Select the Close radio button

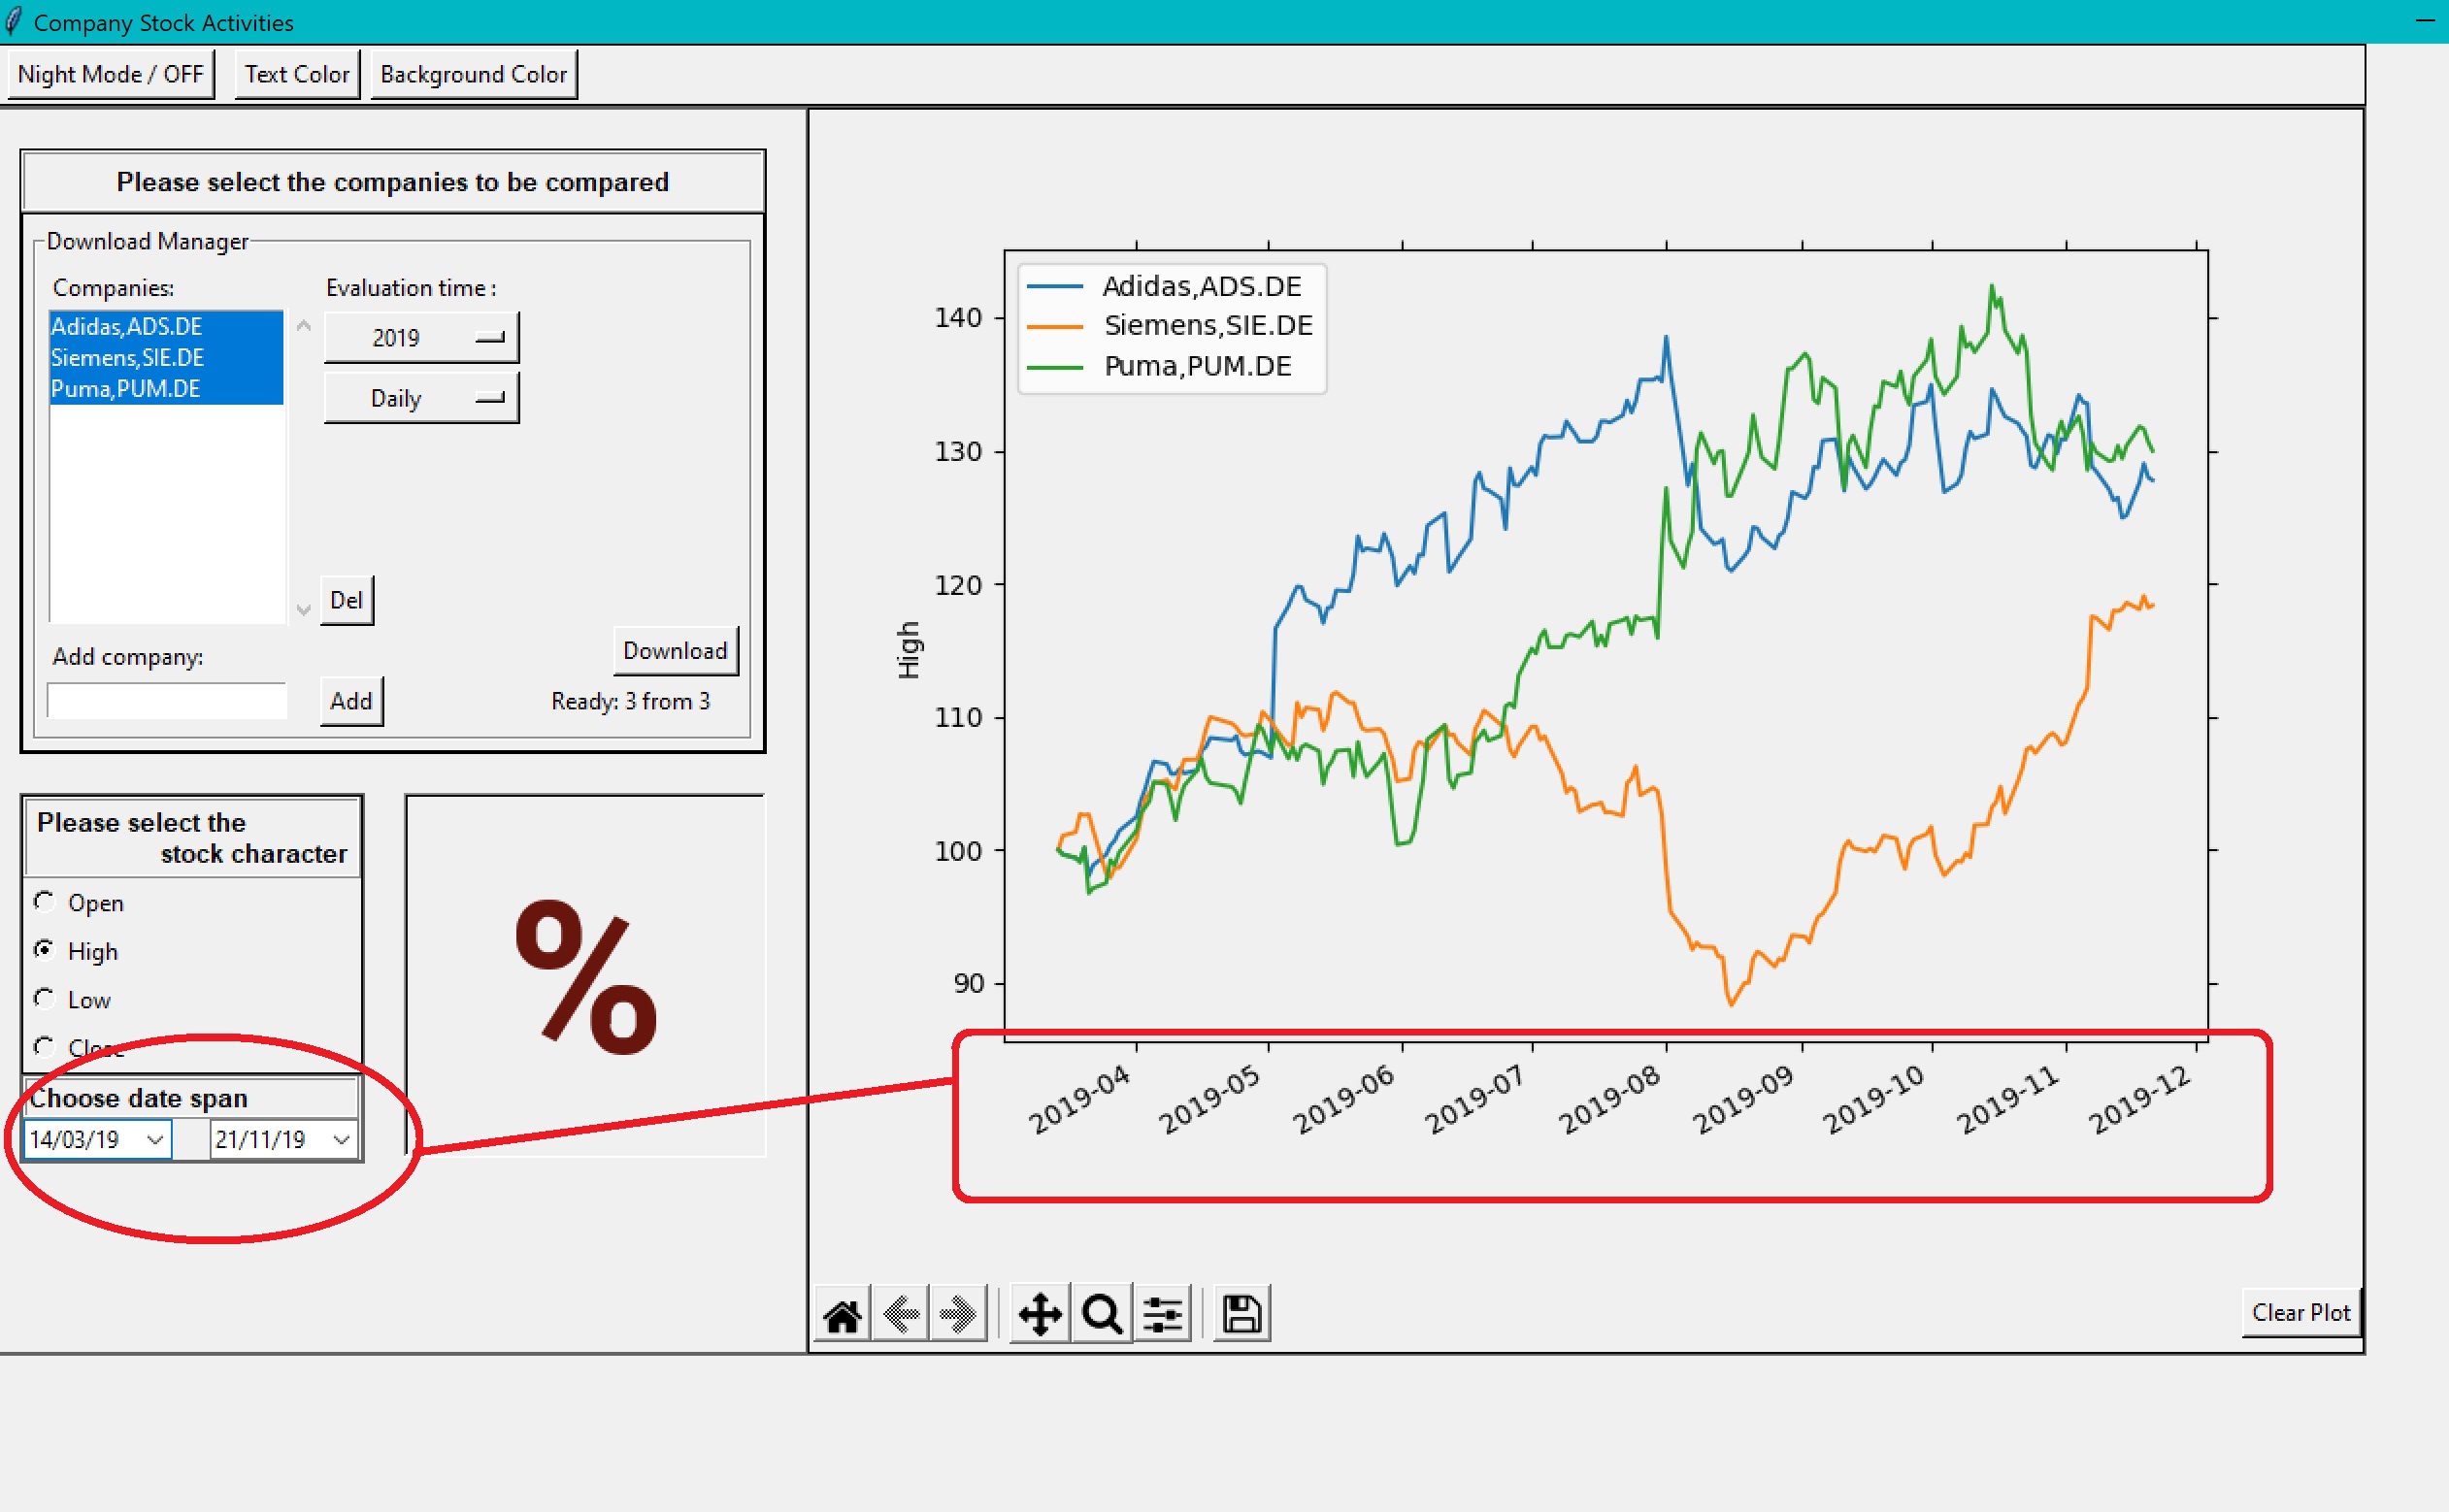point(44,1047)
